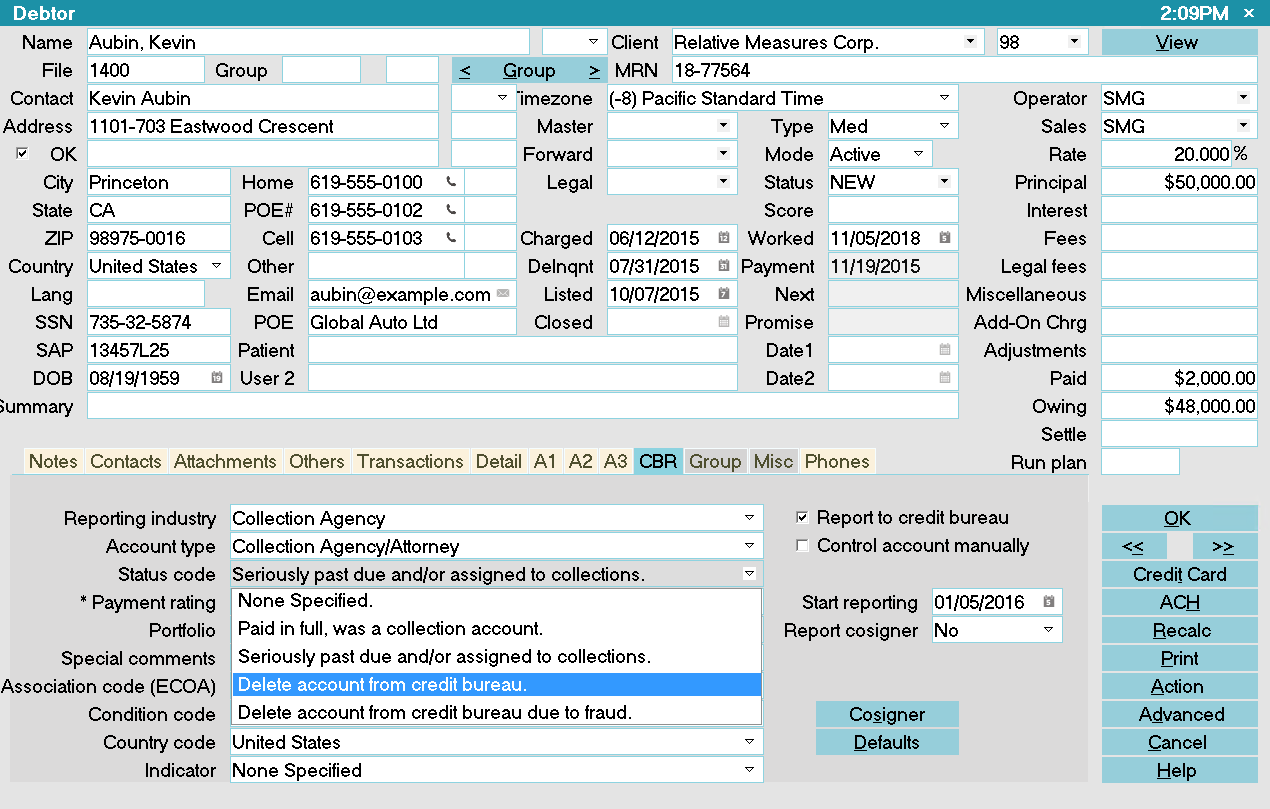Open the Type dropdown showing Med
The height and width of the screenshot is (809, 1270).
[x=944, y=126]
